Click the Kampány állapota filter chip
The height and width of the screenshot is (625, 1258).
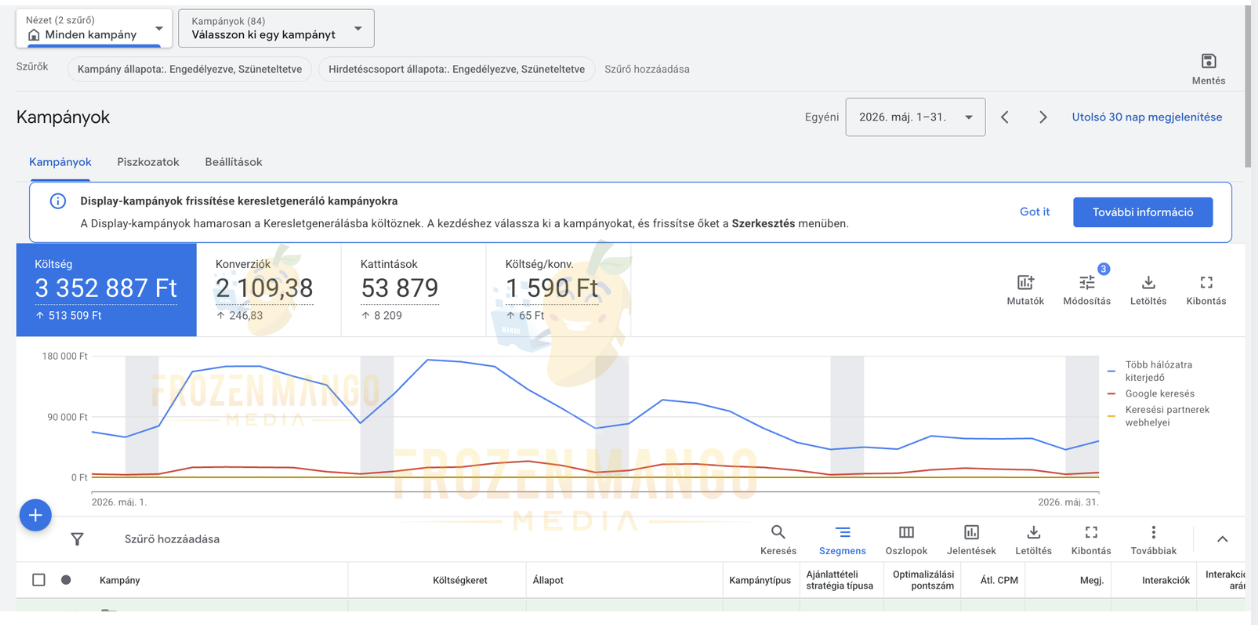[189, 70]
